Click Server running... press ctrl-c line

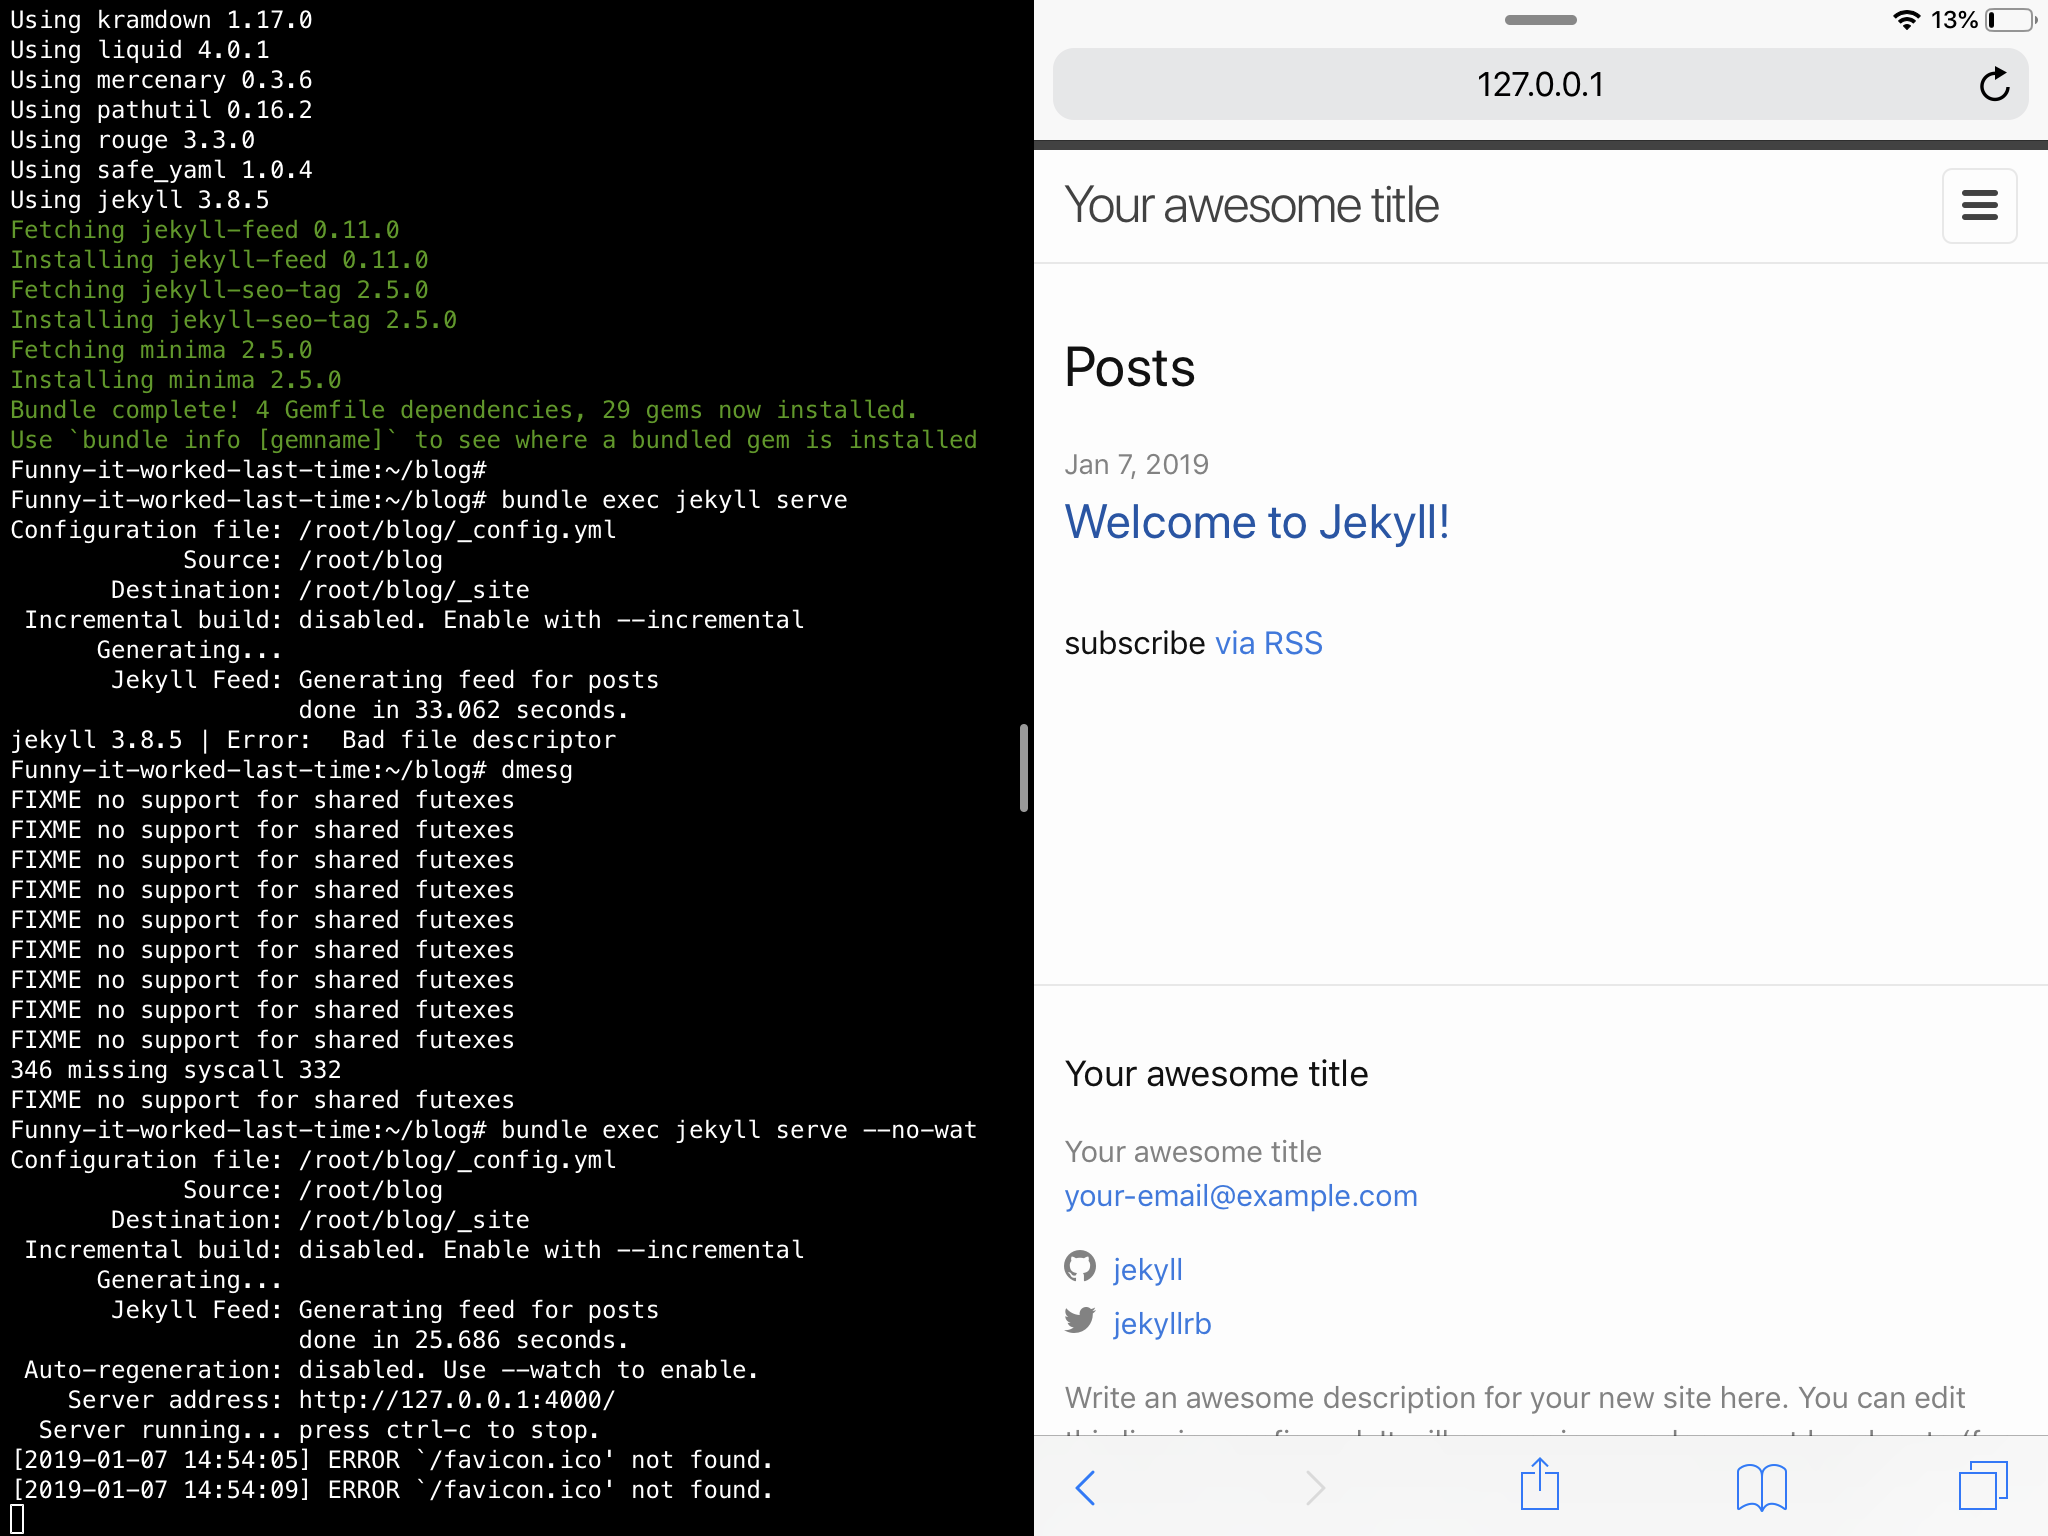coord(320,1430)
